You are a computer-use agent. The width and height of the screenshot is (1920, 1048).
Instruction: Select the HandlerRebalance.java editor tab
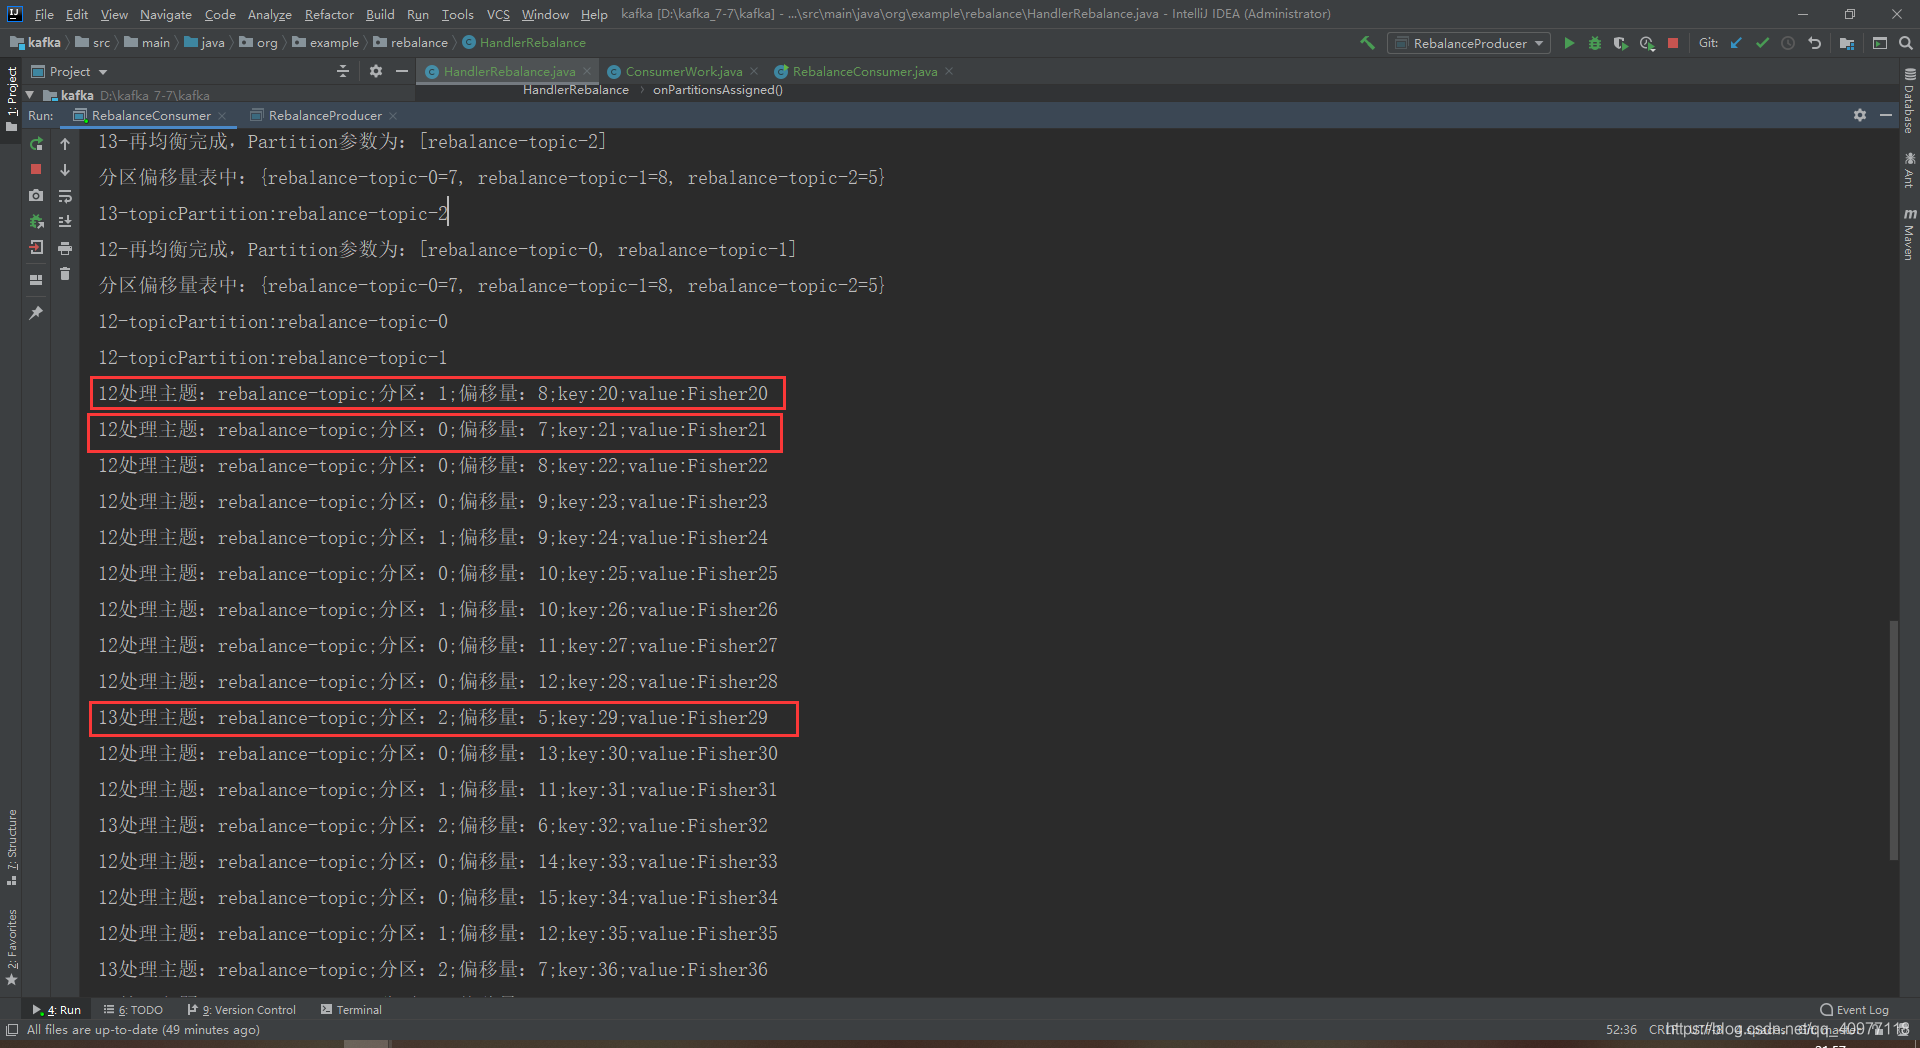pos(509,71)
